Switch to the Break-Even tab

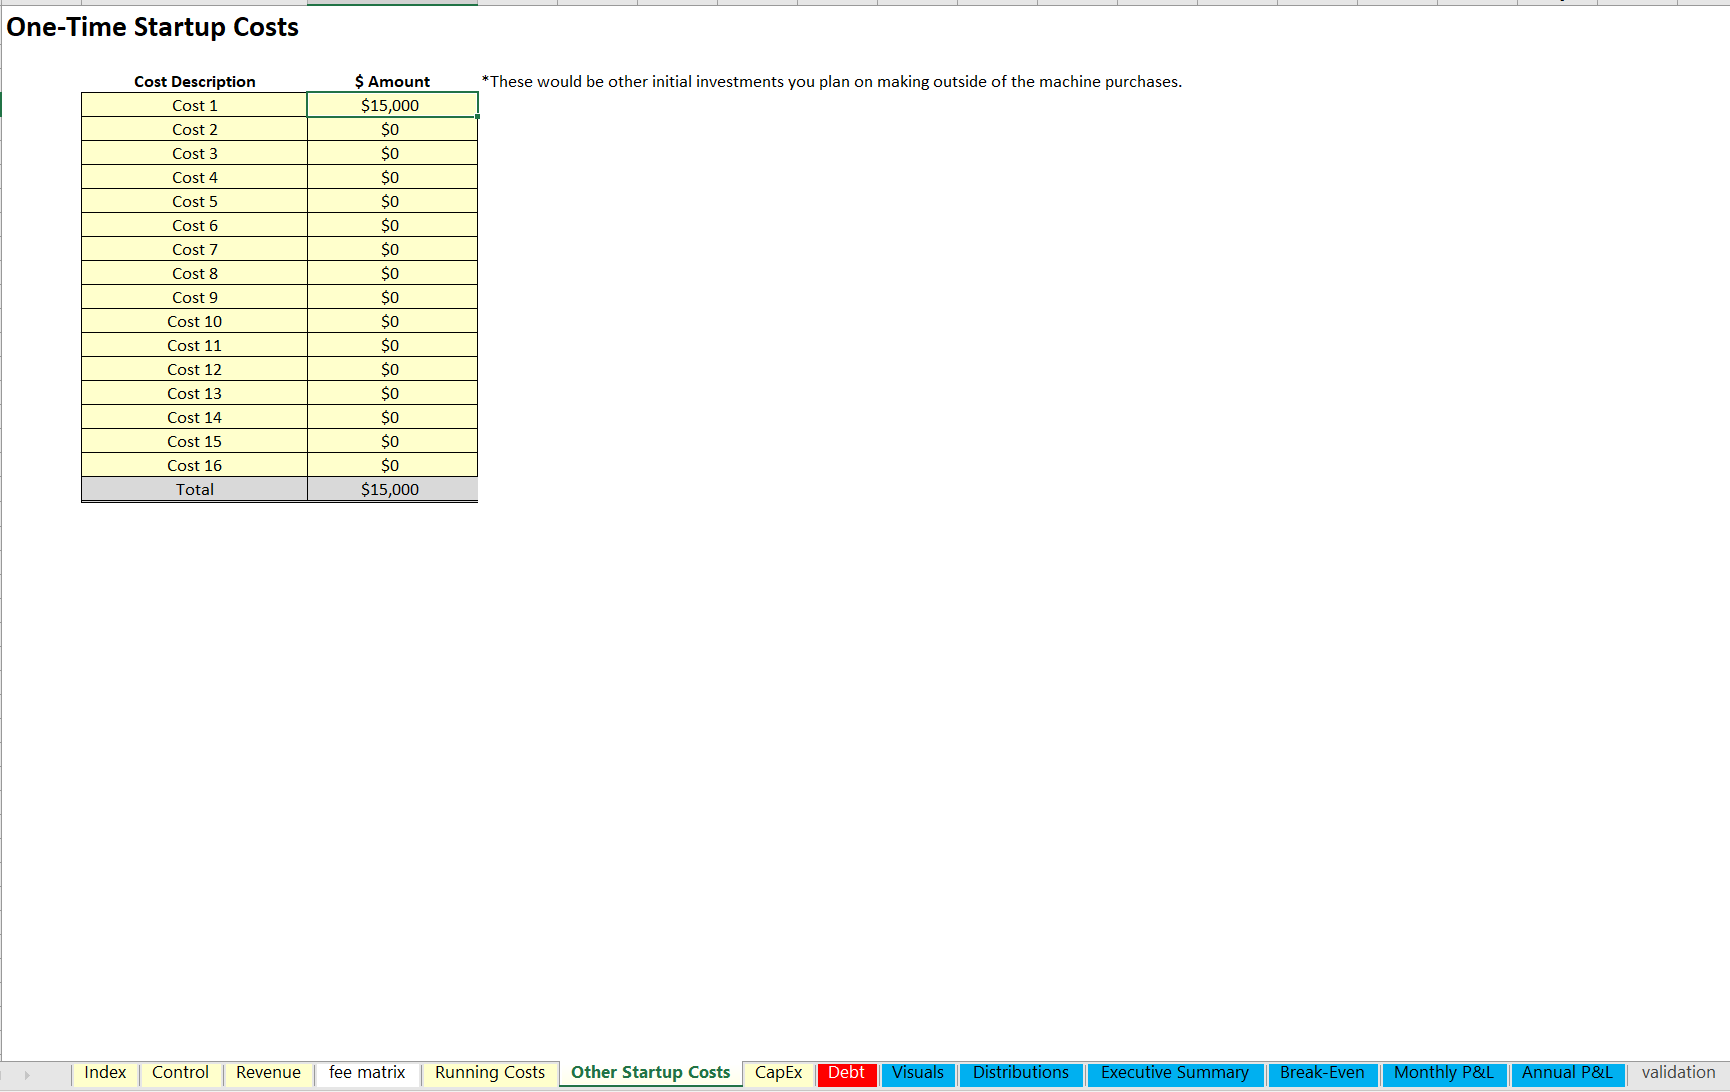[x=1321, y=1073]
